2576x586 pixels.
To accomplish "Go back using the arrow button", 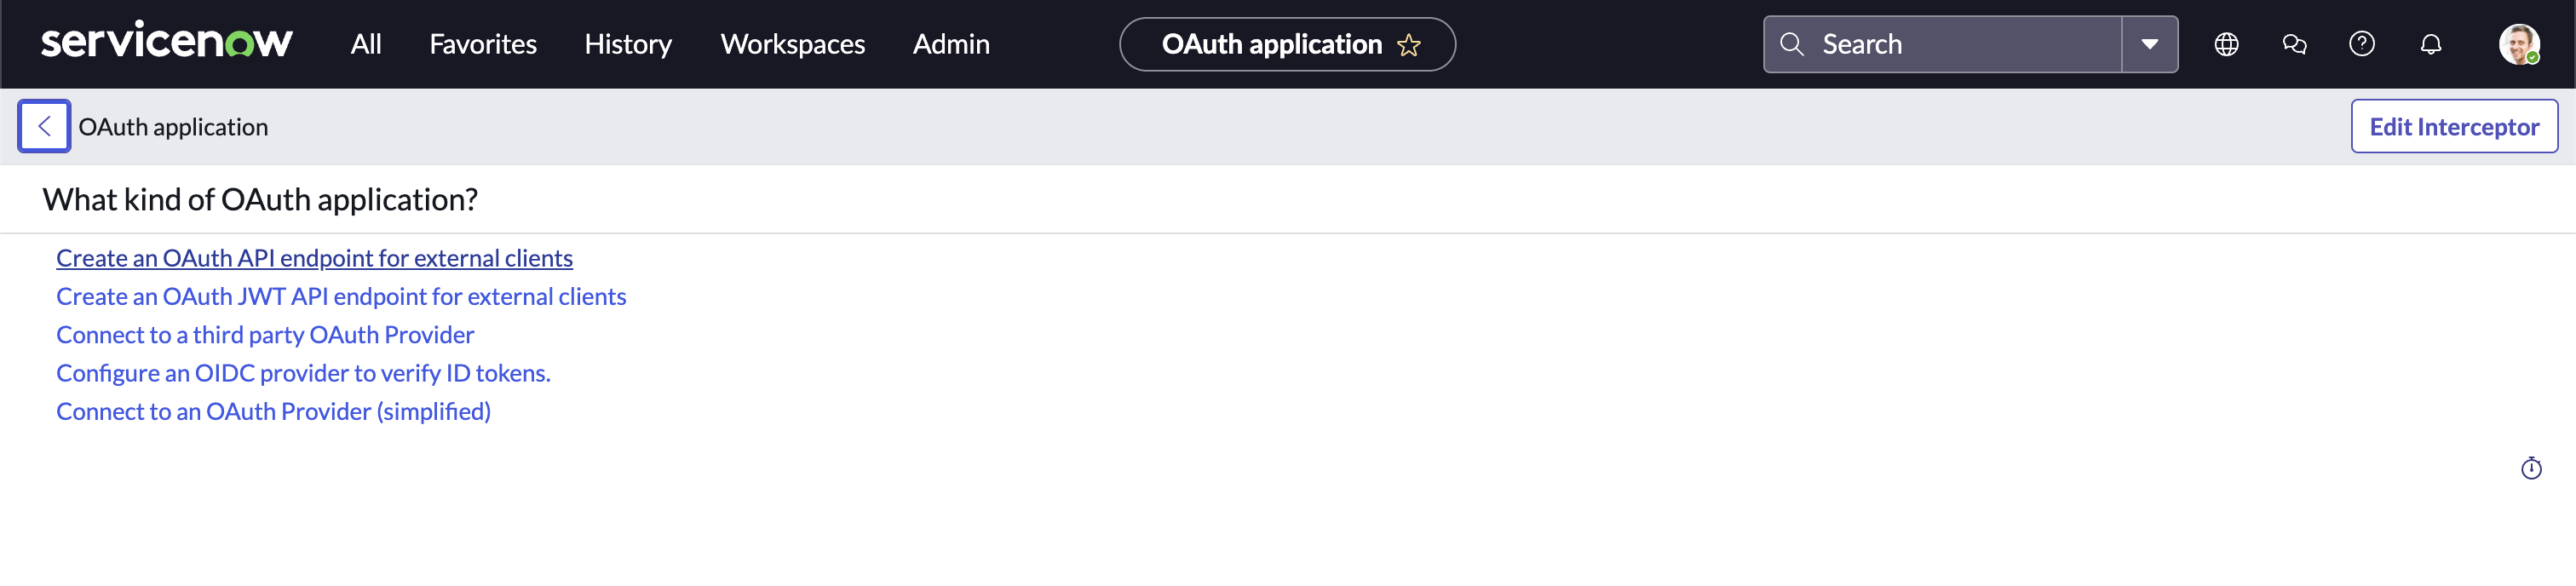I will pos(44,126).
